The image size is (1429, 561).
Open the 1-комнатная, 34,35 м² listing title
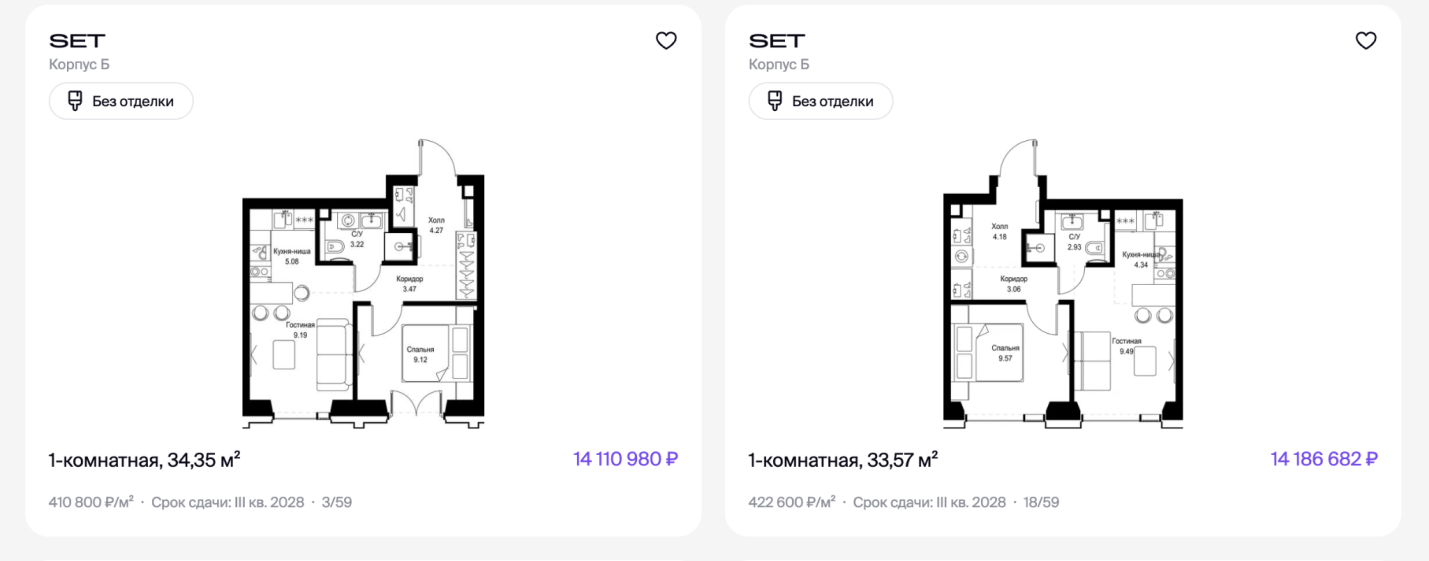tap(145, 460)
